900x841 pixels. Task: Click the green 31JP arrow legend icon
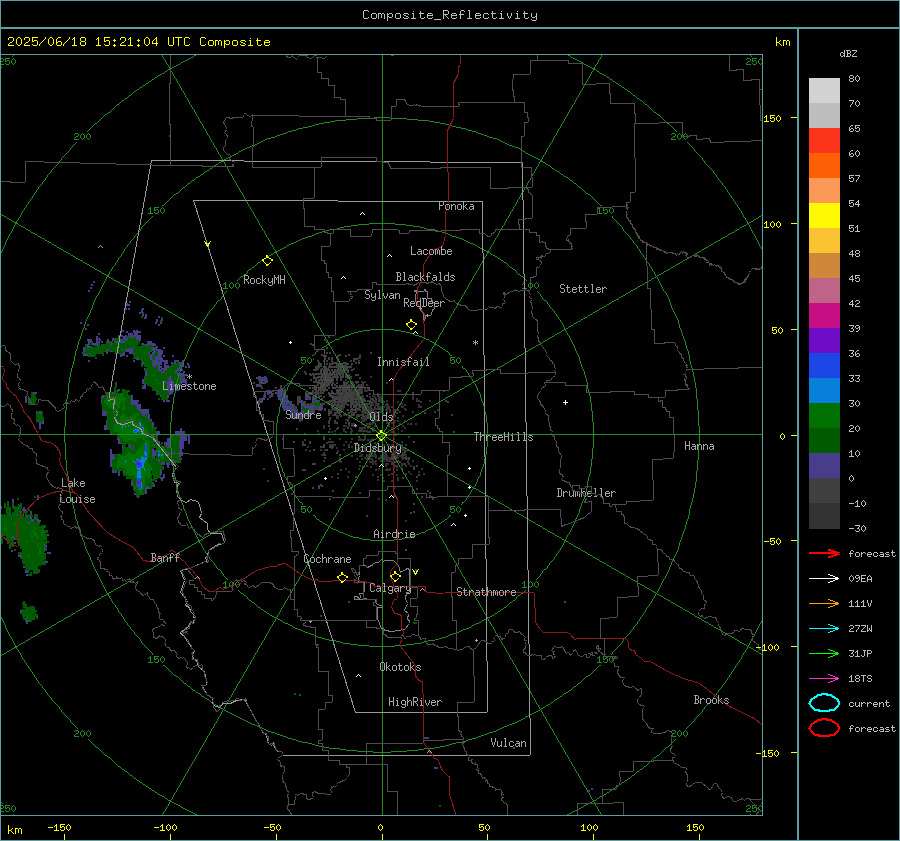click(824, 653)
